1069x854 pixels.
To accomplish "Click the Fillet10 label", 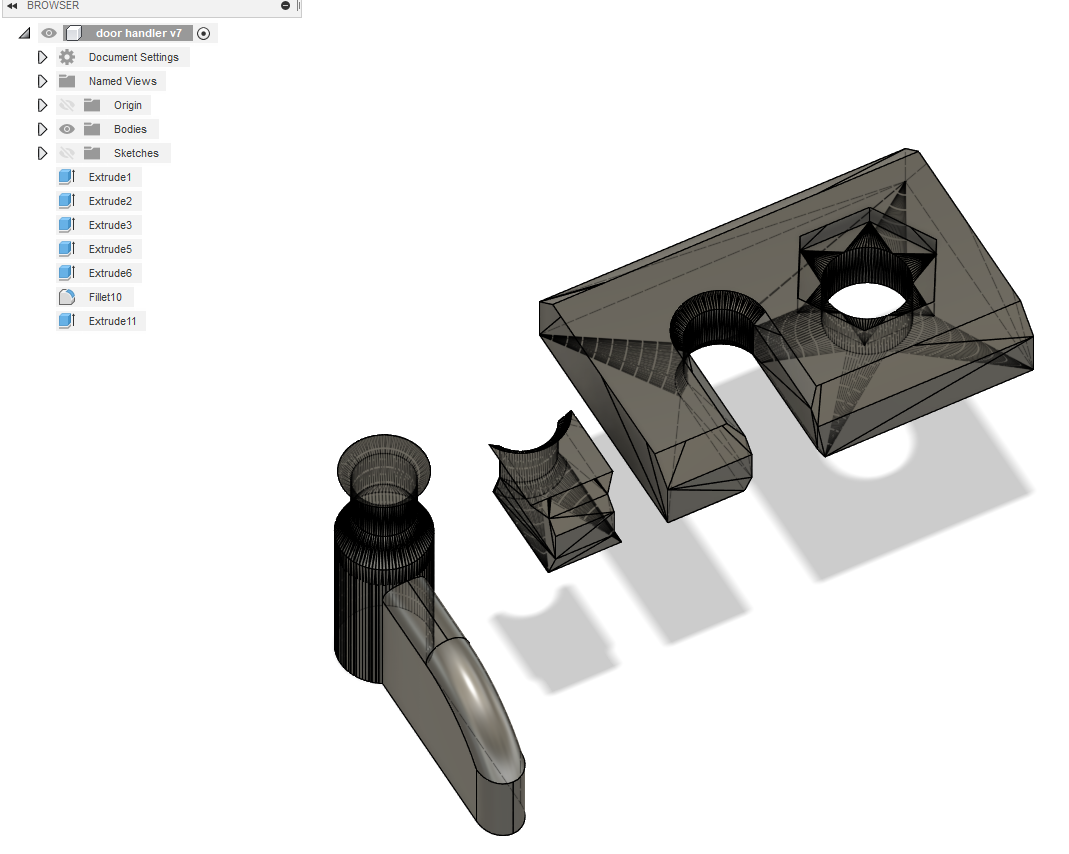I will [105, 297].
